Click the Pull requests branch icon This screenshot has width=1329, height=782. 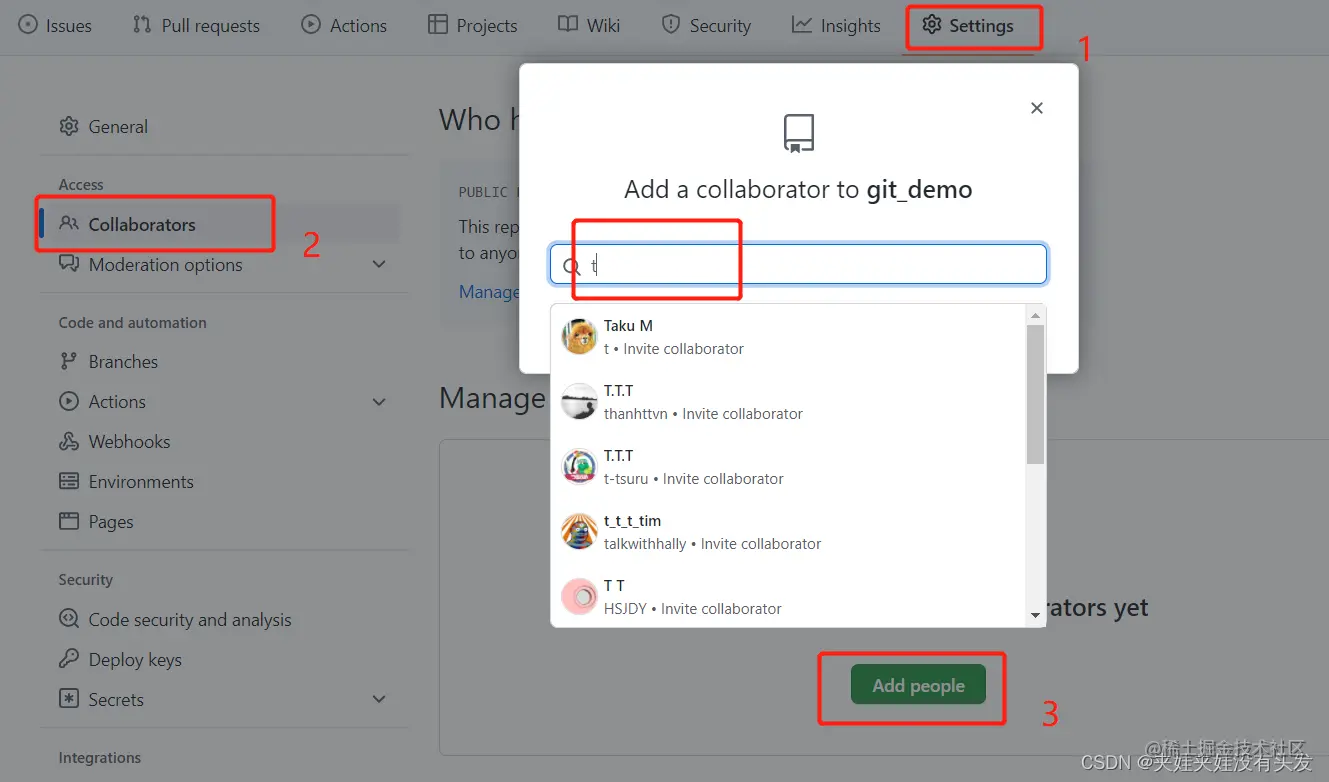[x=142, y=25]
